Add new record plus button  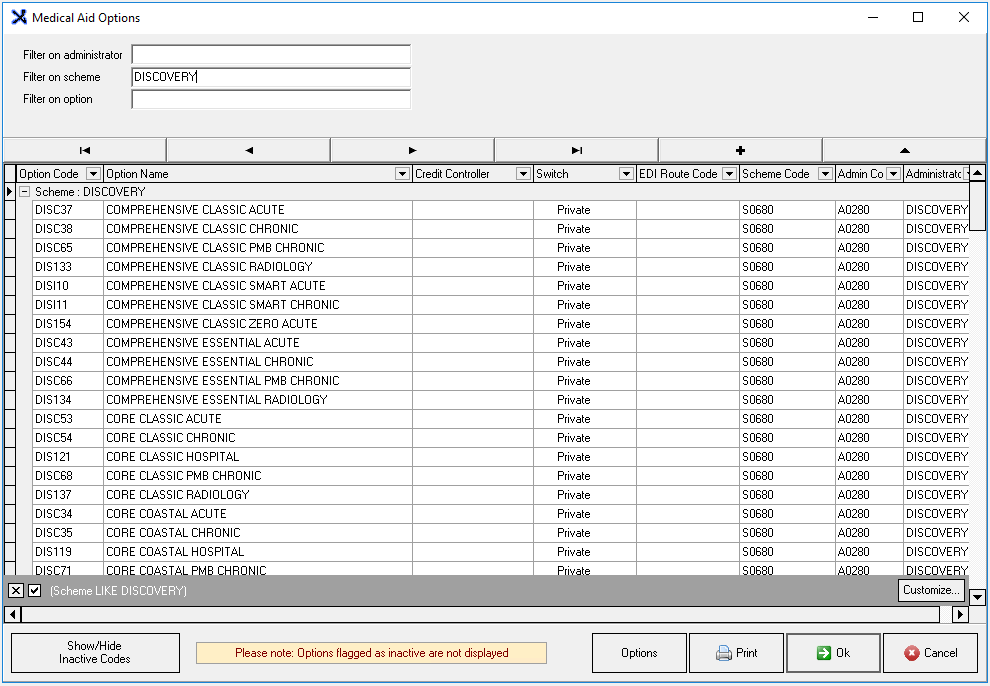pos(740,150)
